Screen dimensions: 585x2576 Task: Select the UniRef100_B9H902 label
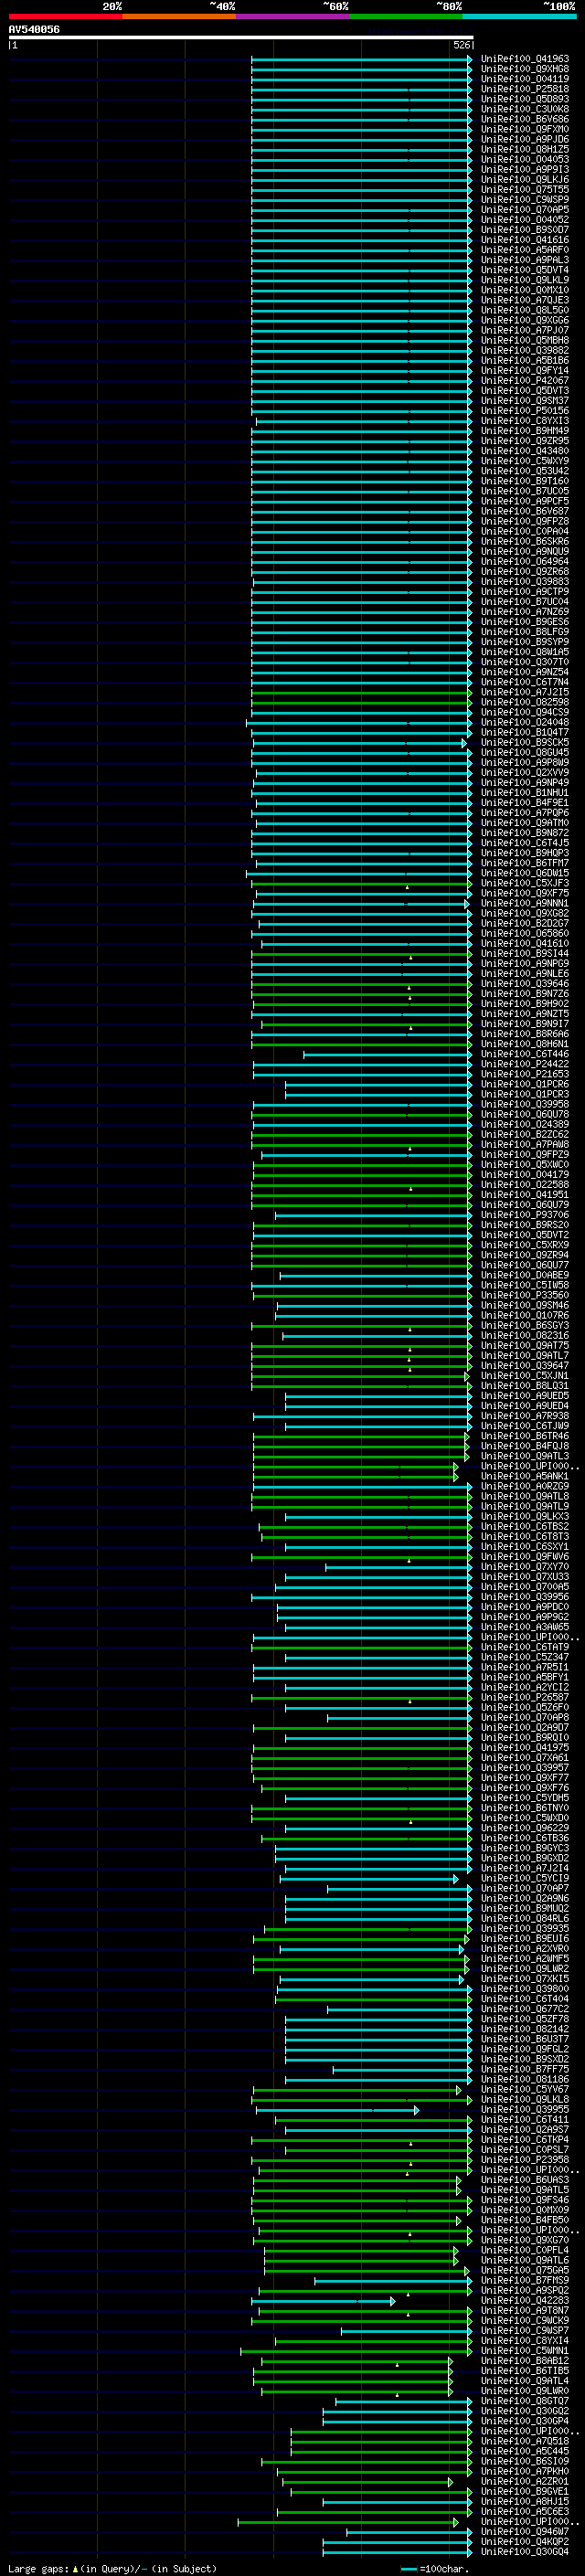click(525, 1003)
